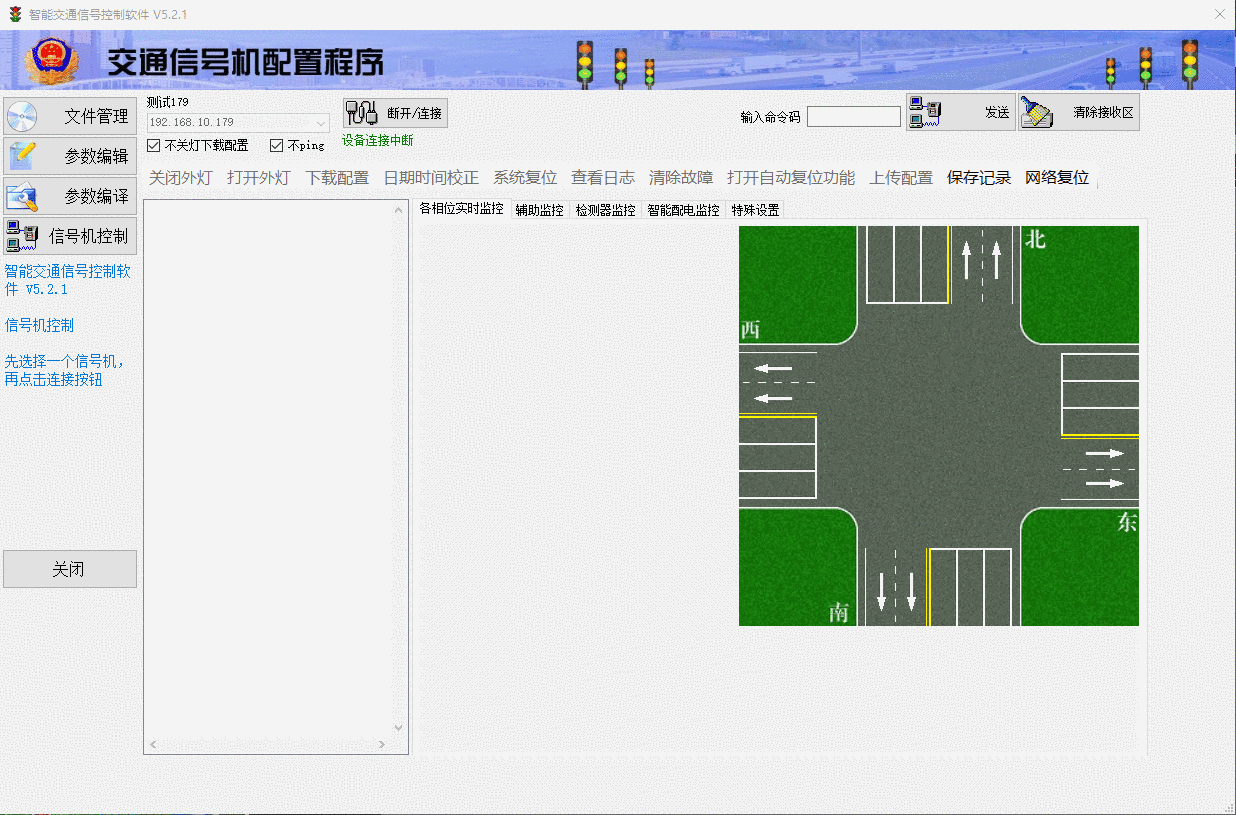Click the brush icon on 清除接收区
Image resolution: width=1236 pixels, height=815 pixels.
pyautogui.click(x=1037, y=112)
